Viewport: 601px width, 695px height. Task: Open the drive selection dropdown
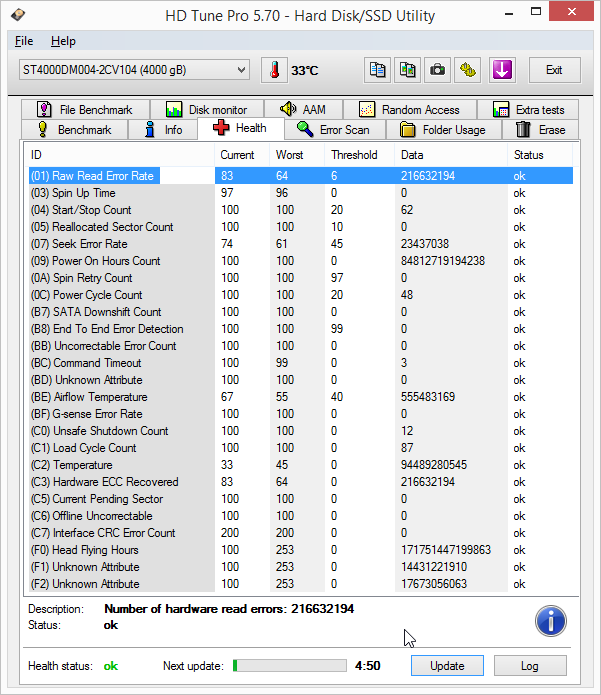click(134, 70)
